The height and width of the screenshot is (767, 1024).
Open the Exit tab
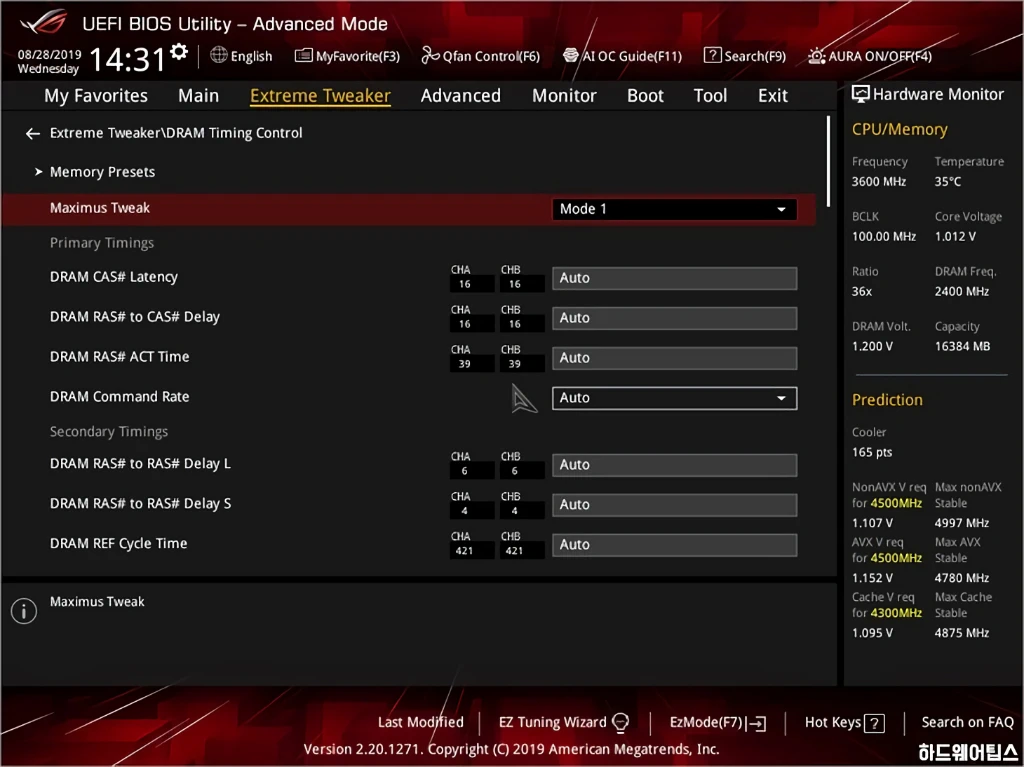773,95
